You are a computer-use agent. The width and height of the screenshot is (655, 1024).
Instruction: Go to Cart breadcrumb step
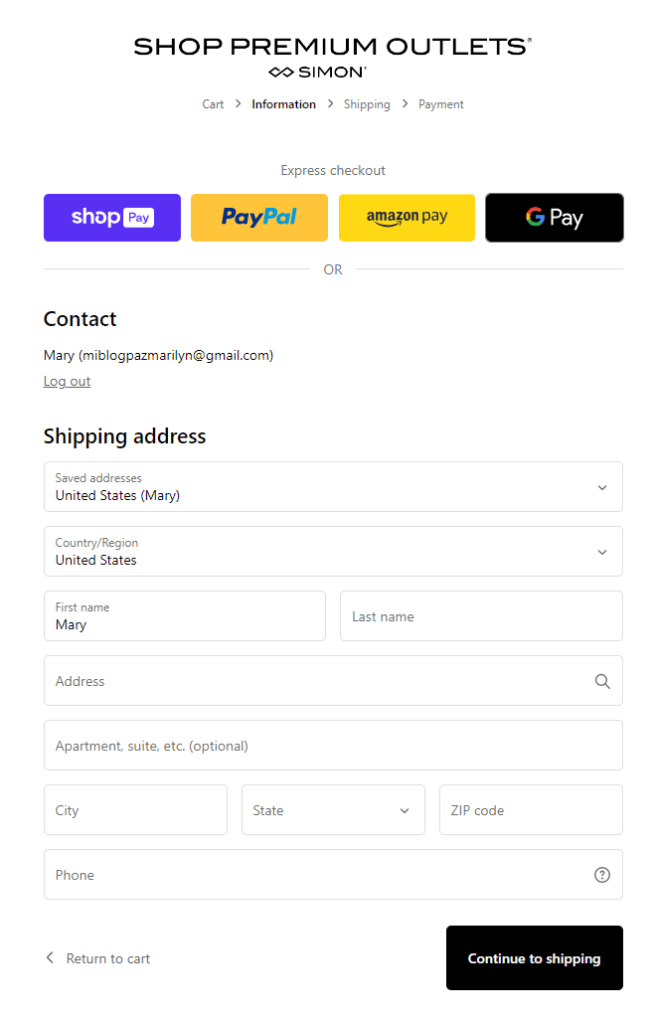point(213,104)
